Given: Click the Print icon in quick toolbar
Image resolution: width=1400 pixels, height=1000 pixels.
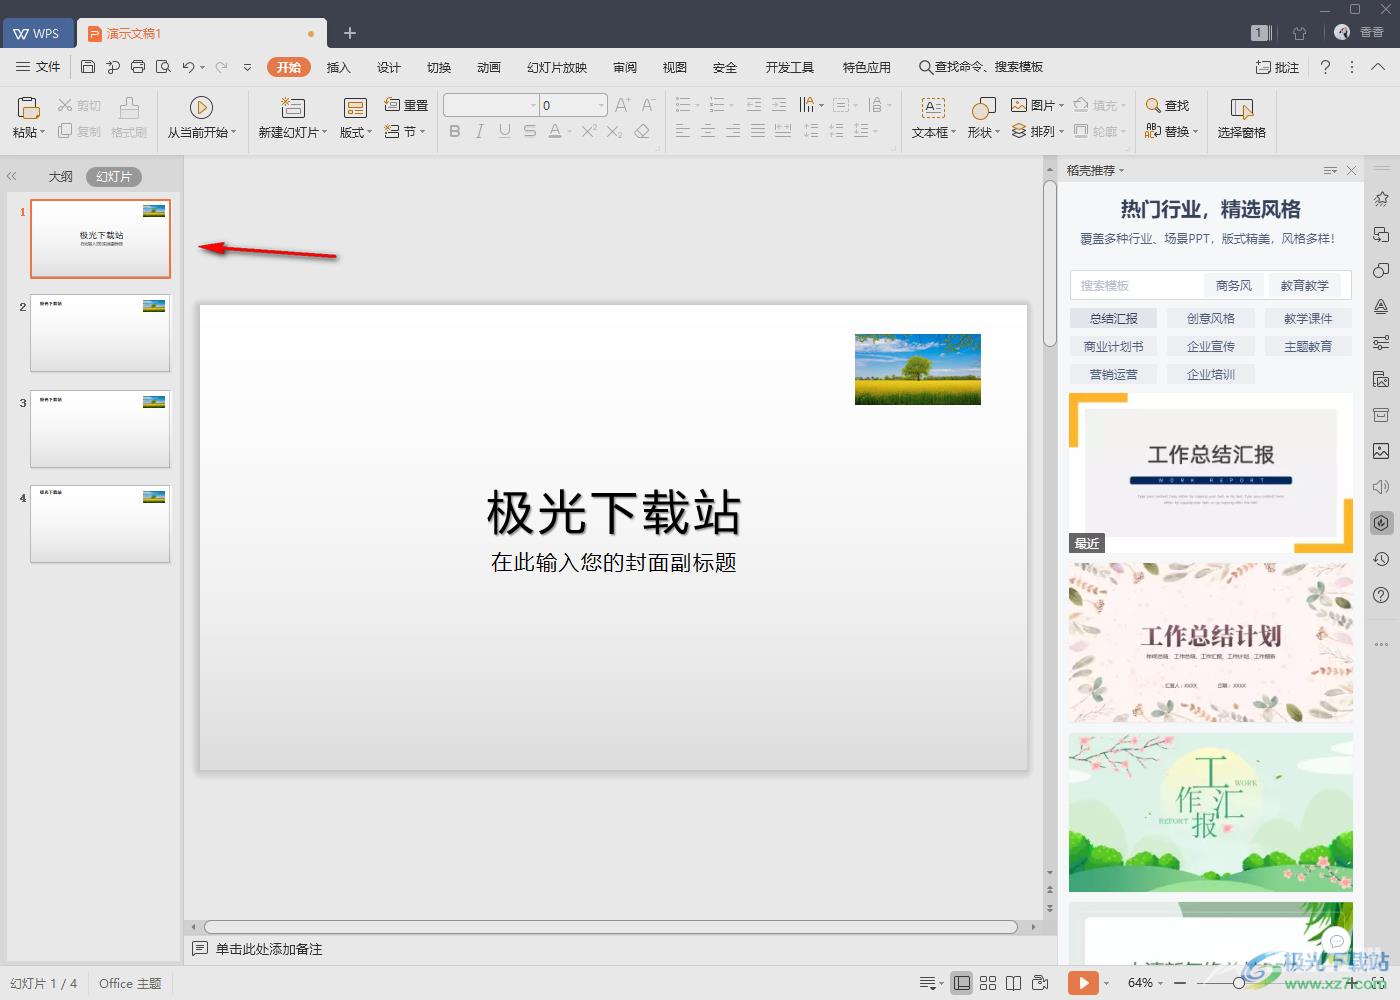Looking at the screenshot, I should [x=138, y=67].
